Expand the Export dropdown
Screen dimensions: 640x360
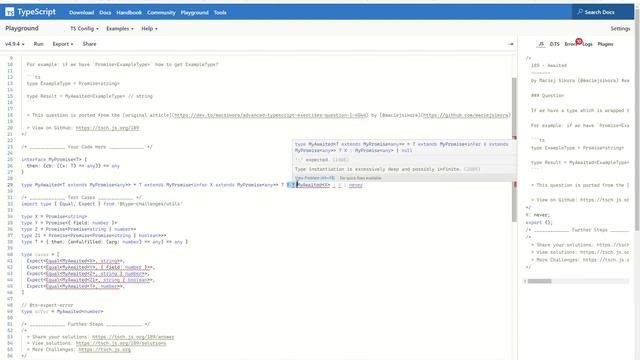[x=63, y=44]
